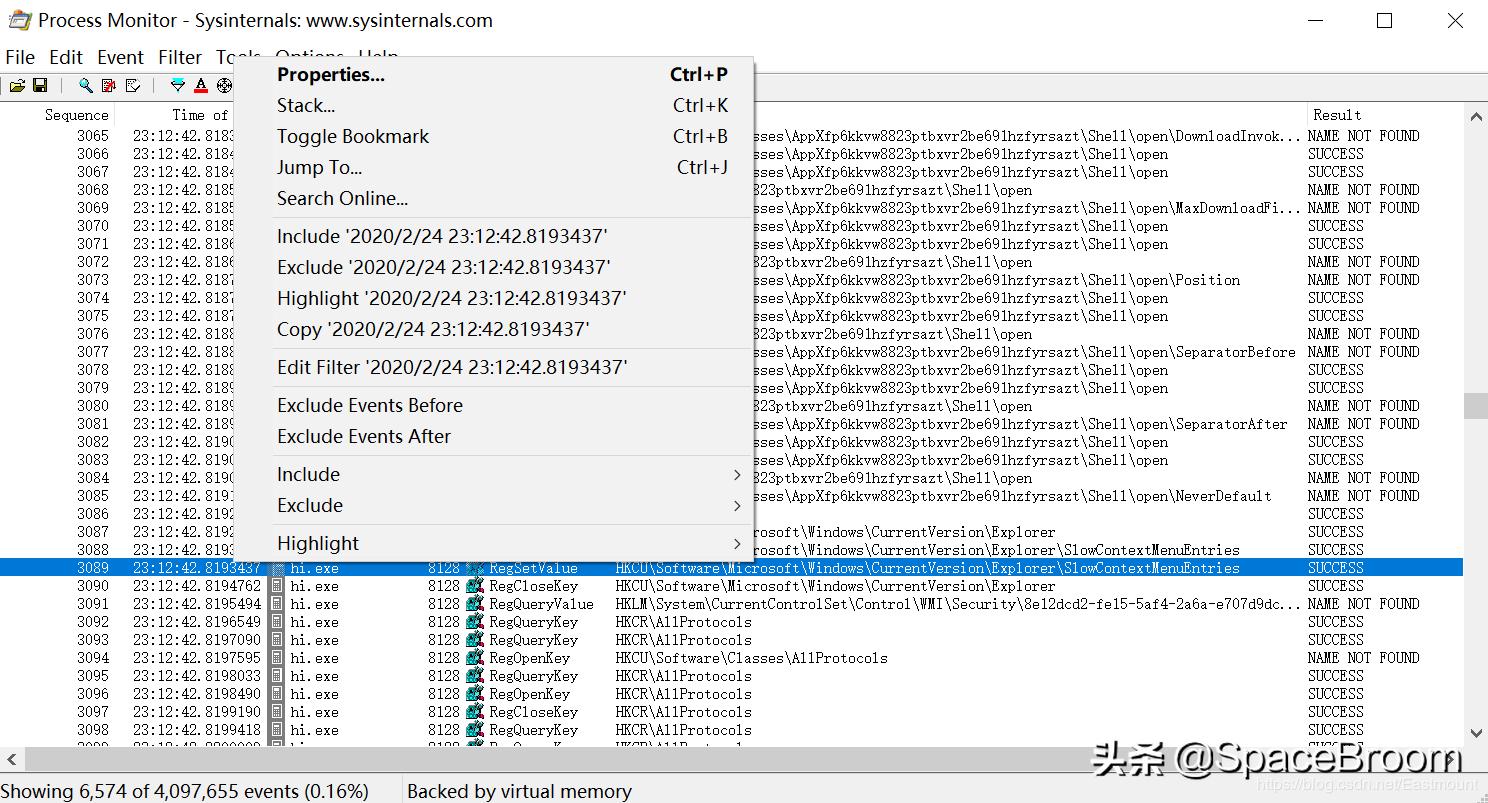The width and height of the screenshot is (1488, 803).
Task: Click the Open log file toolbar icon
Action: tap(18, 86)
